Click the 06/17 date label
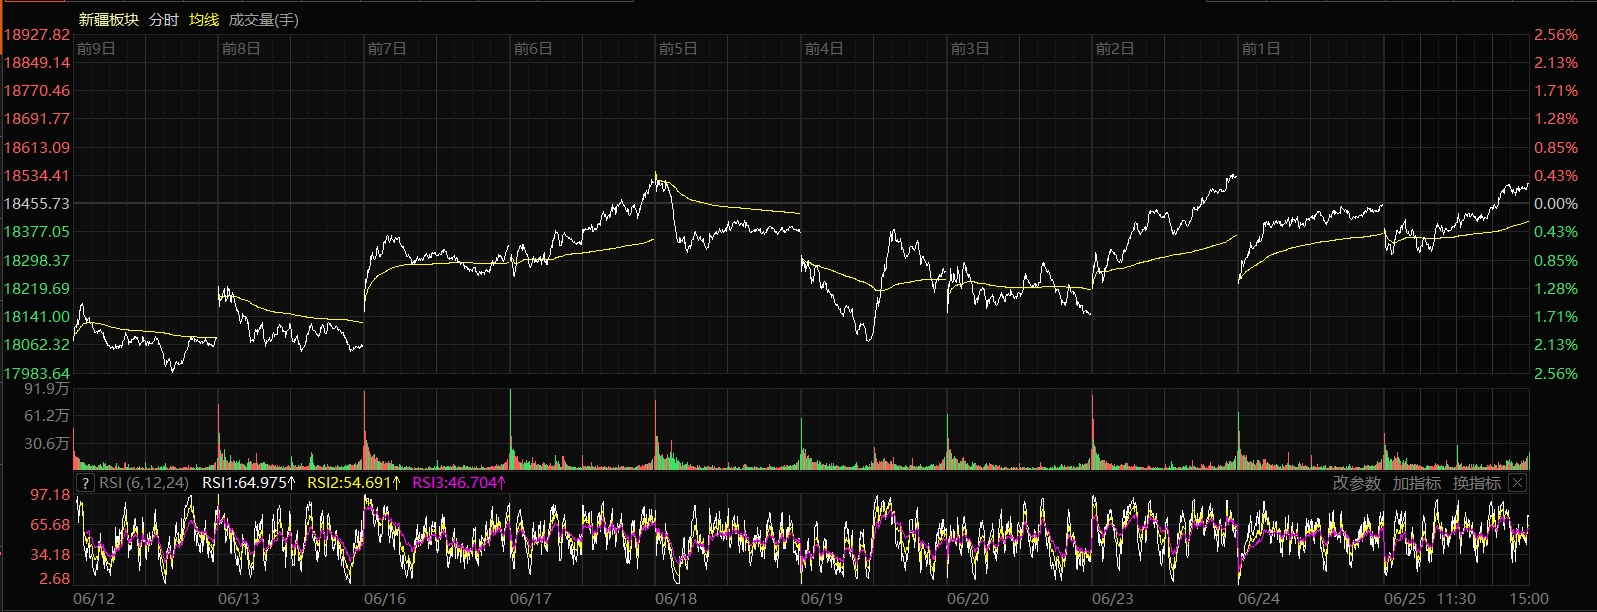Image resolution: width=1597 pixels, height=612 pixels. click(531, 598)
